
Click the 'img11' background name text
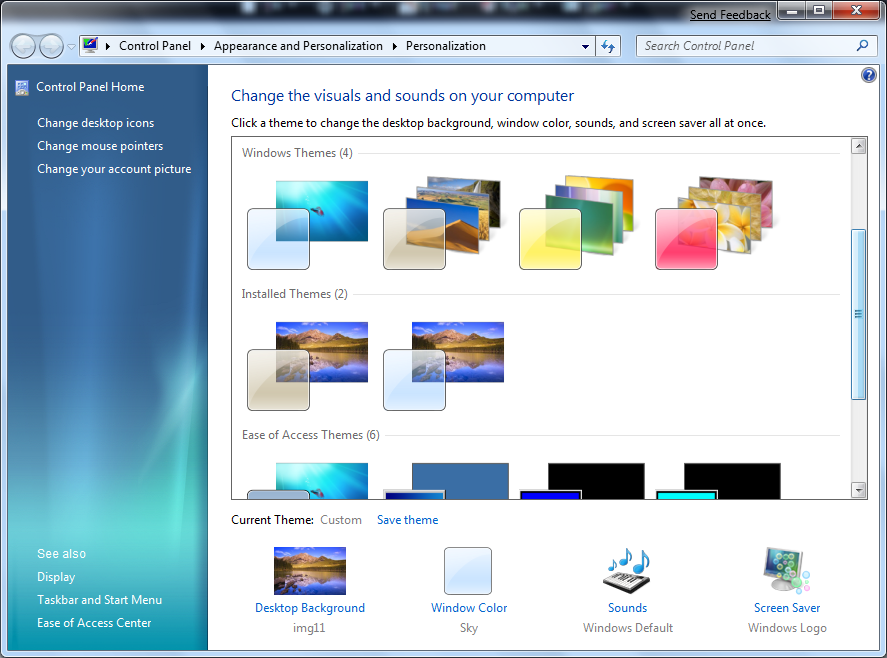coord(309,628)
